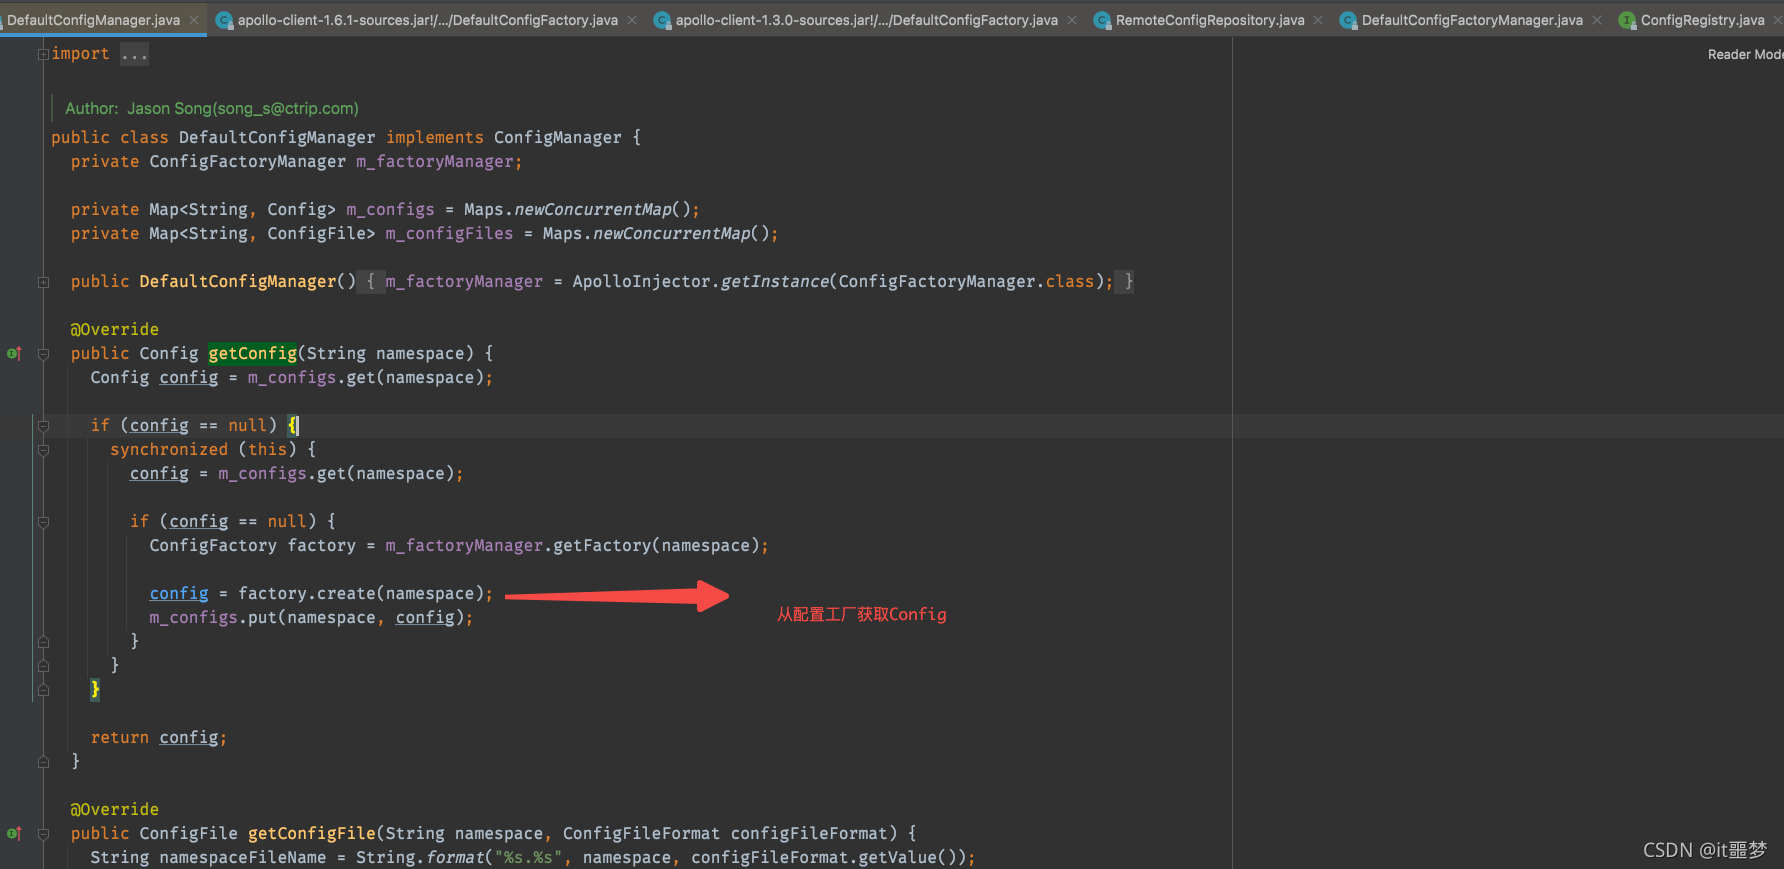Collapse the inner if (config == null) block
The height and width of the screenshot is (869, 1784).
tap(43, 522)
